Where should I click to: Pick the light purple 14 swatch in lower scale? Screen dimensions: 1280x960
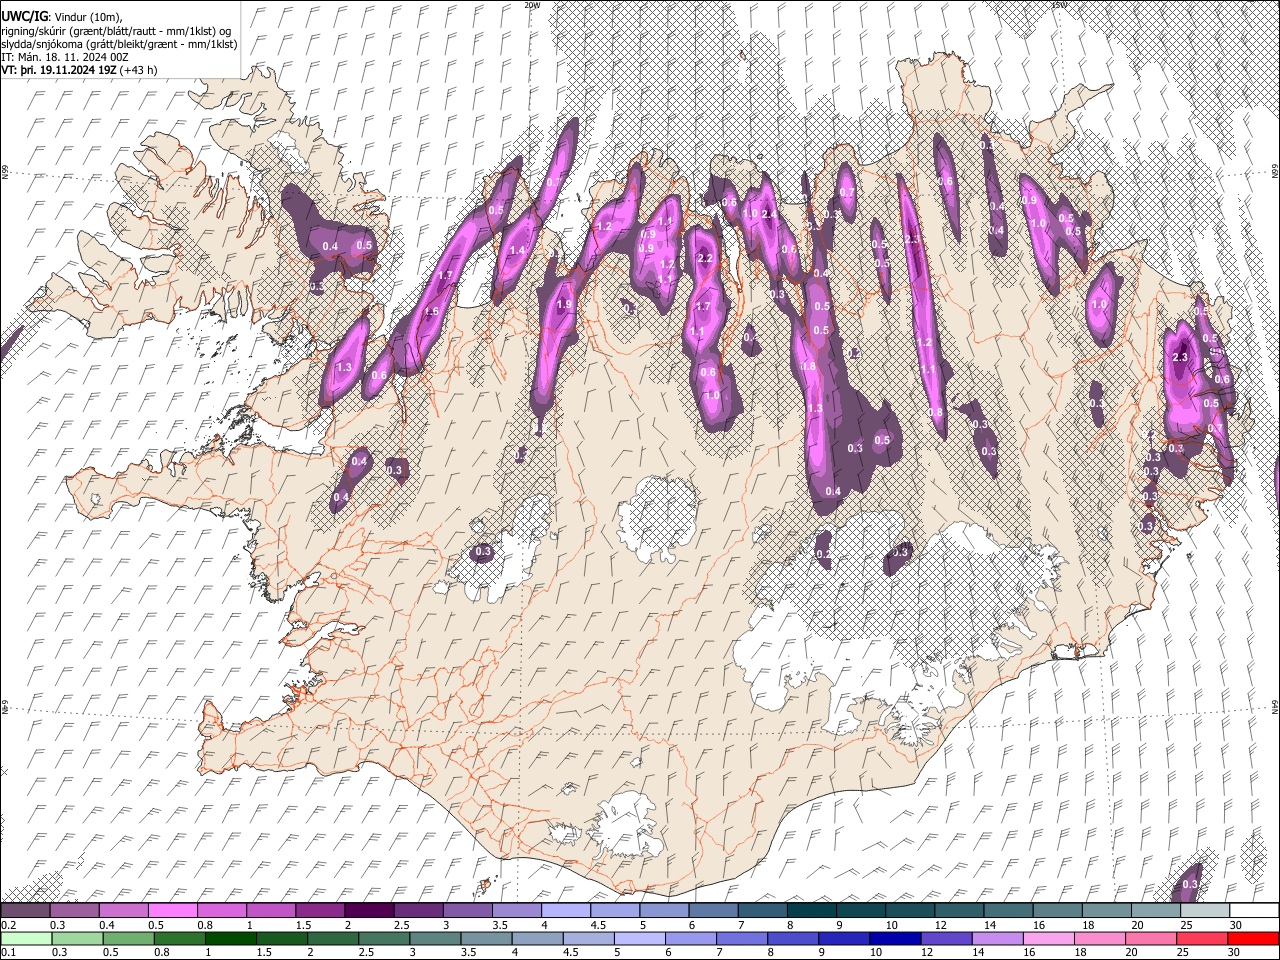[x=997, y=938]
